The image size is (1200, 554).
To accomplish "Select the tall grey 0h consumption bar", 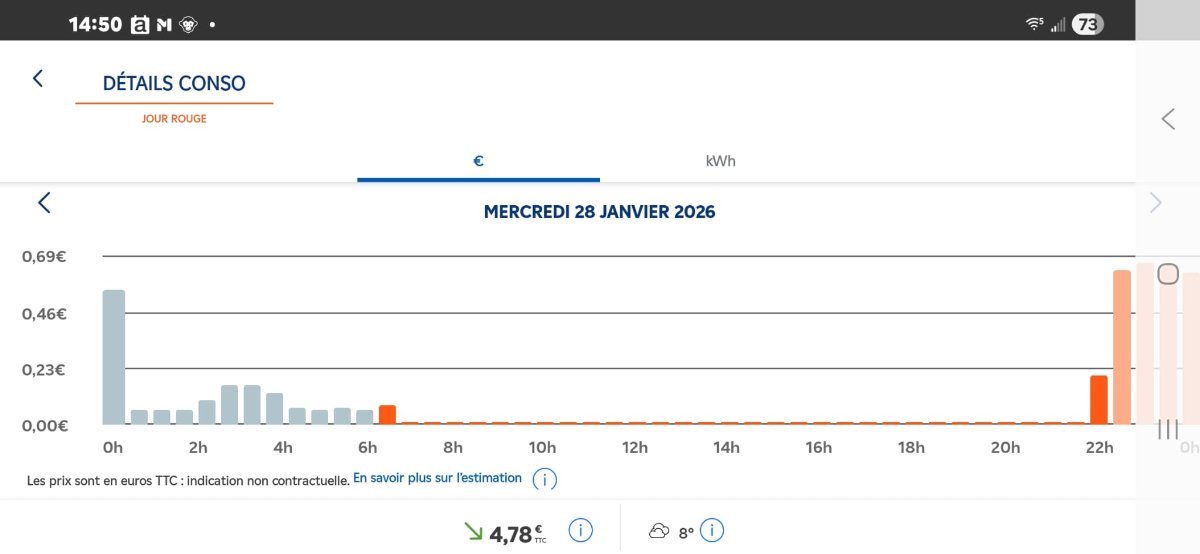I will [x=114, y=357].
